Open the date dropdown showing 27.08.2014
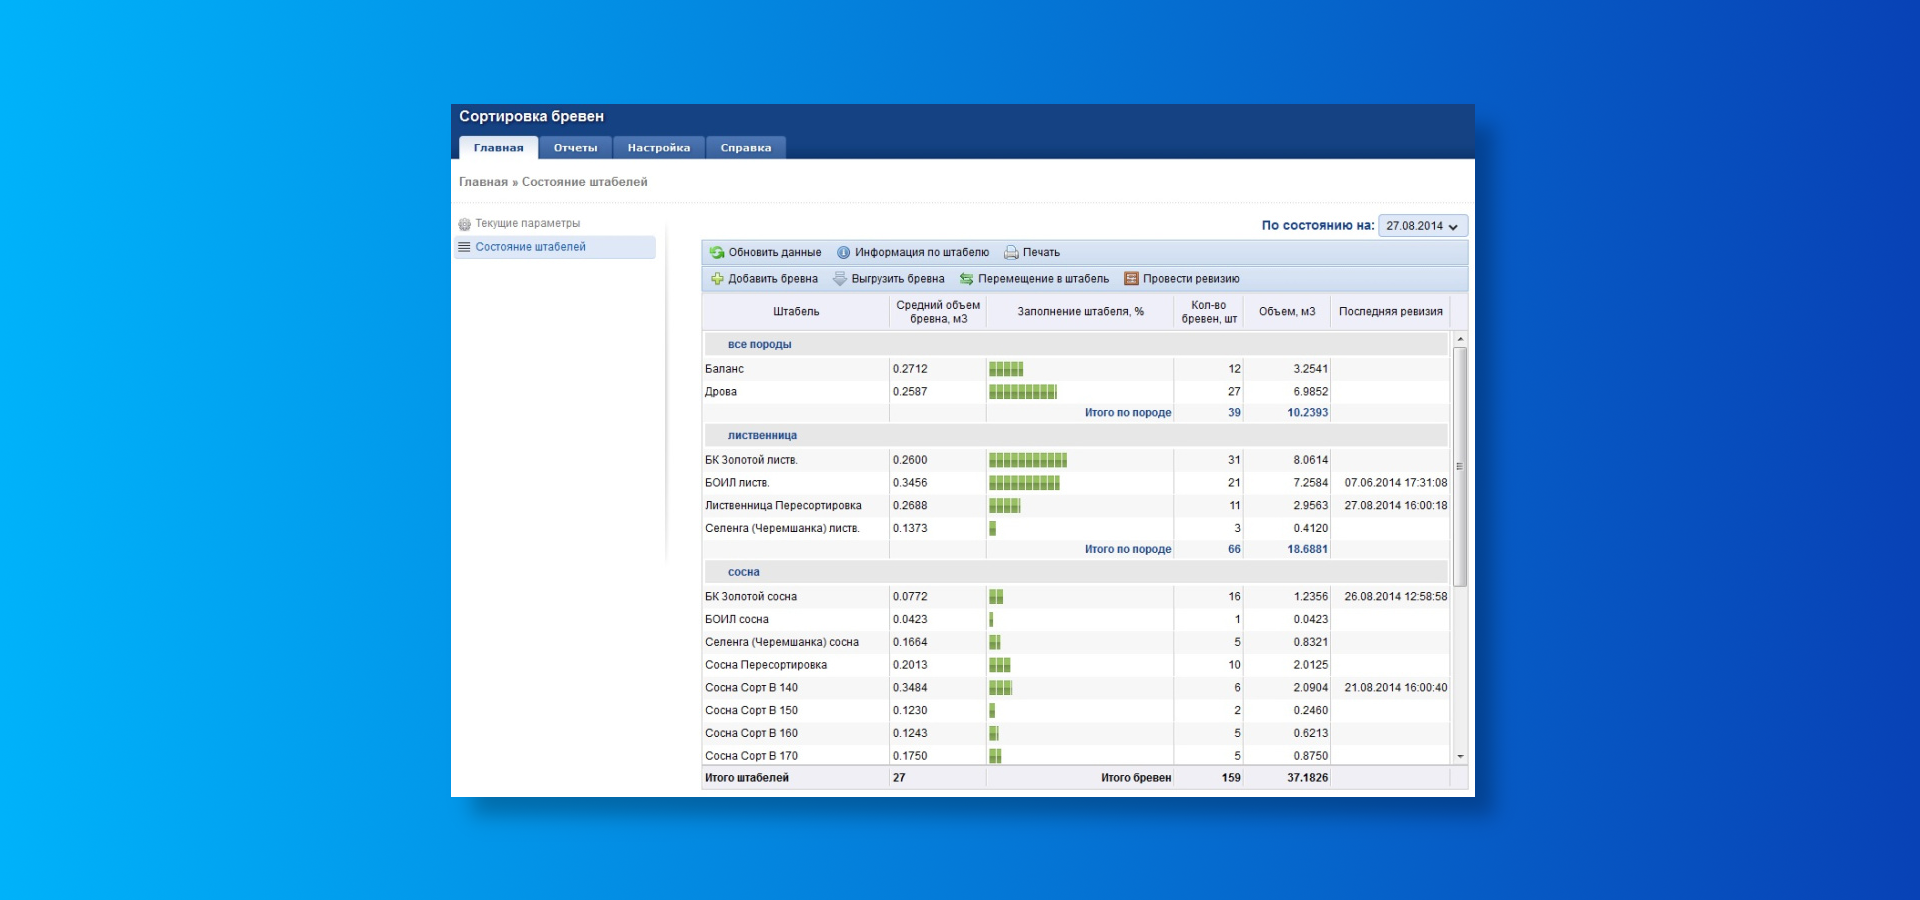The image size is (1920, 900). click(1423, 226)
